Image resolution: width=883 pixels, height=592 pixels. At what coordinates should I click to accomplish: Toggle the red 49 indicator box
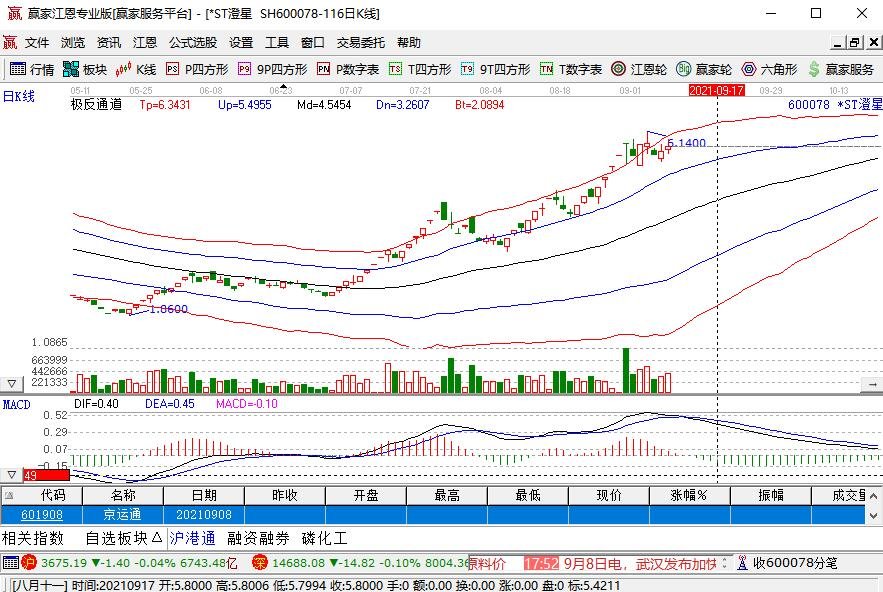[32, 473]
